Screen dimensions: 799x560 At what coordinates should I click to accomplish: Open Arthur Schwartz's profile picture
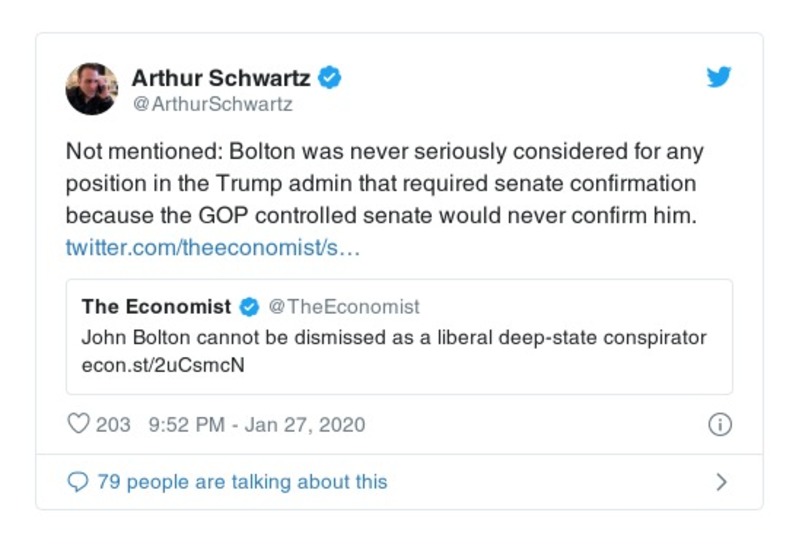point(91,89)
